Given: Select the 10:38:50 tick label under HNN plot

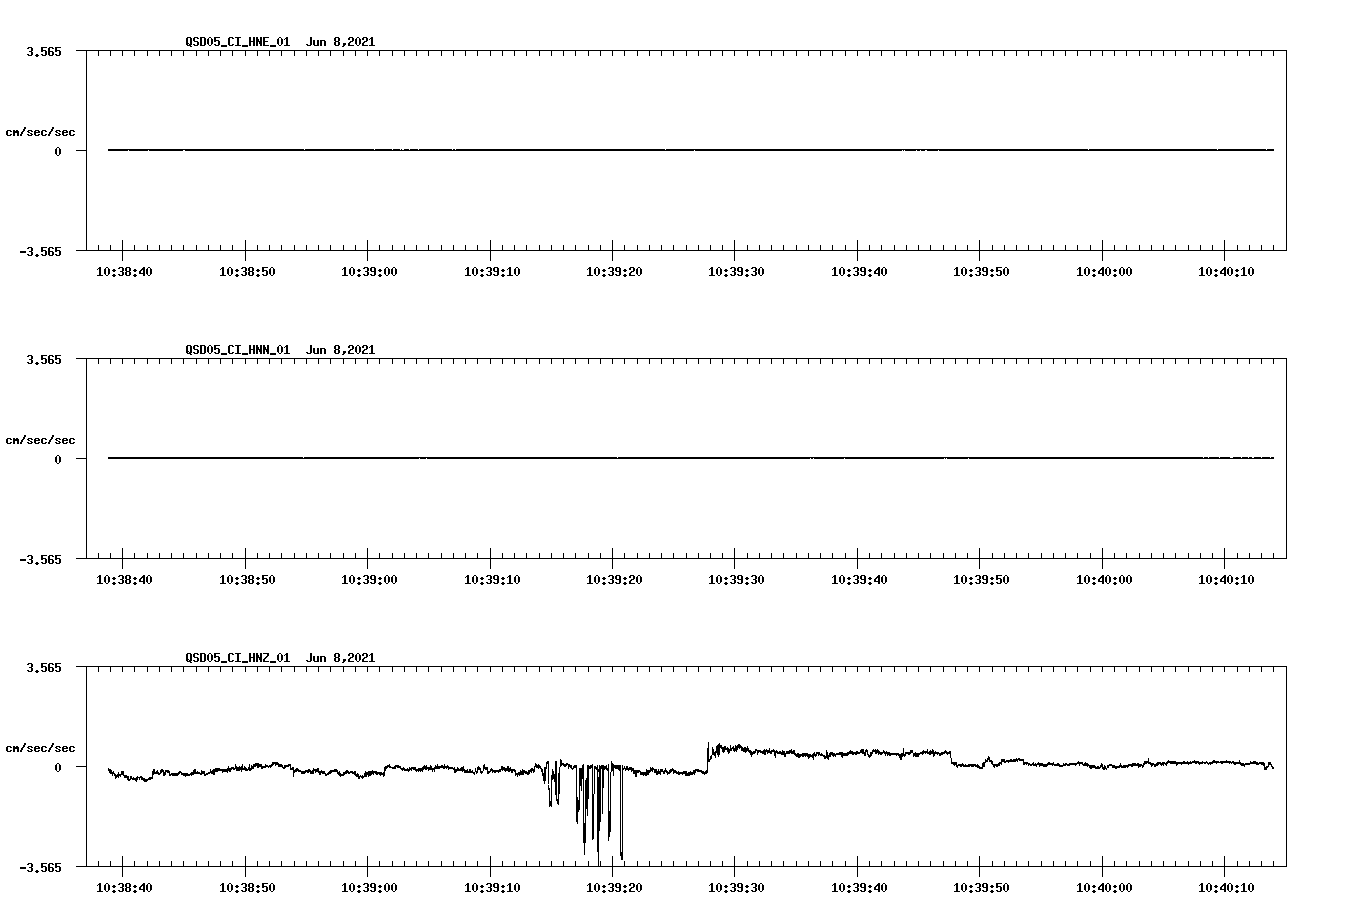Looking at the screenshot, I should tap(246, 580).
